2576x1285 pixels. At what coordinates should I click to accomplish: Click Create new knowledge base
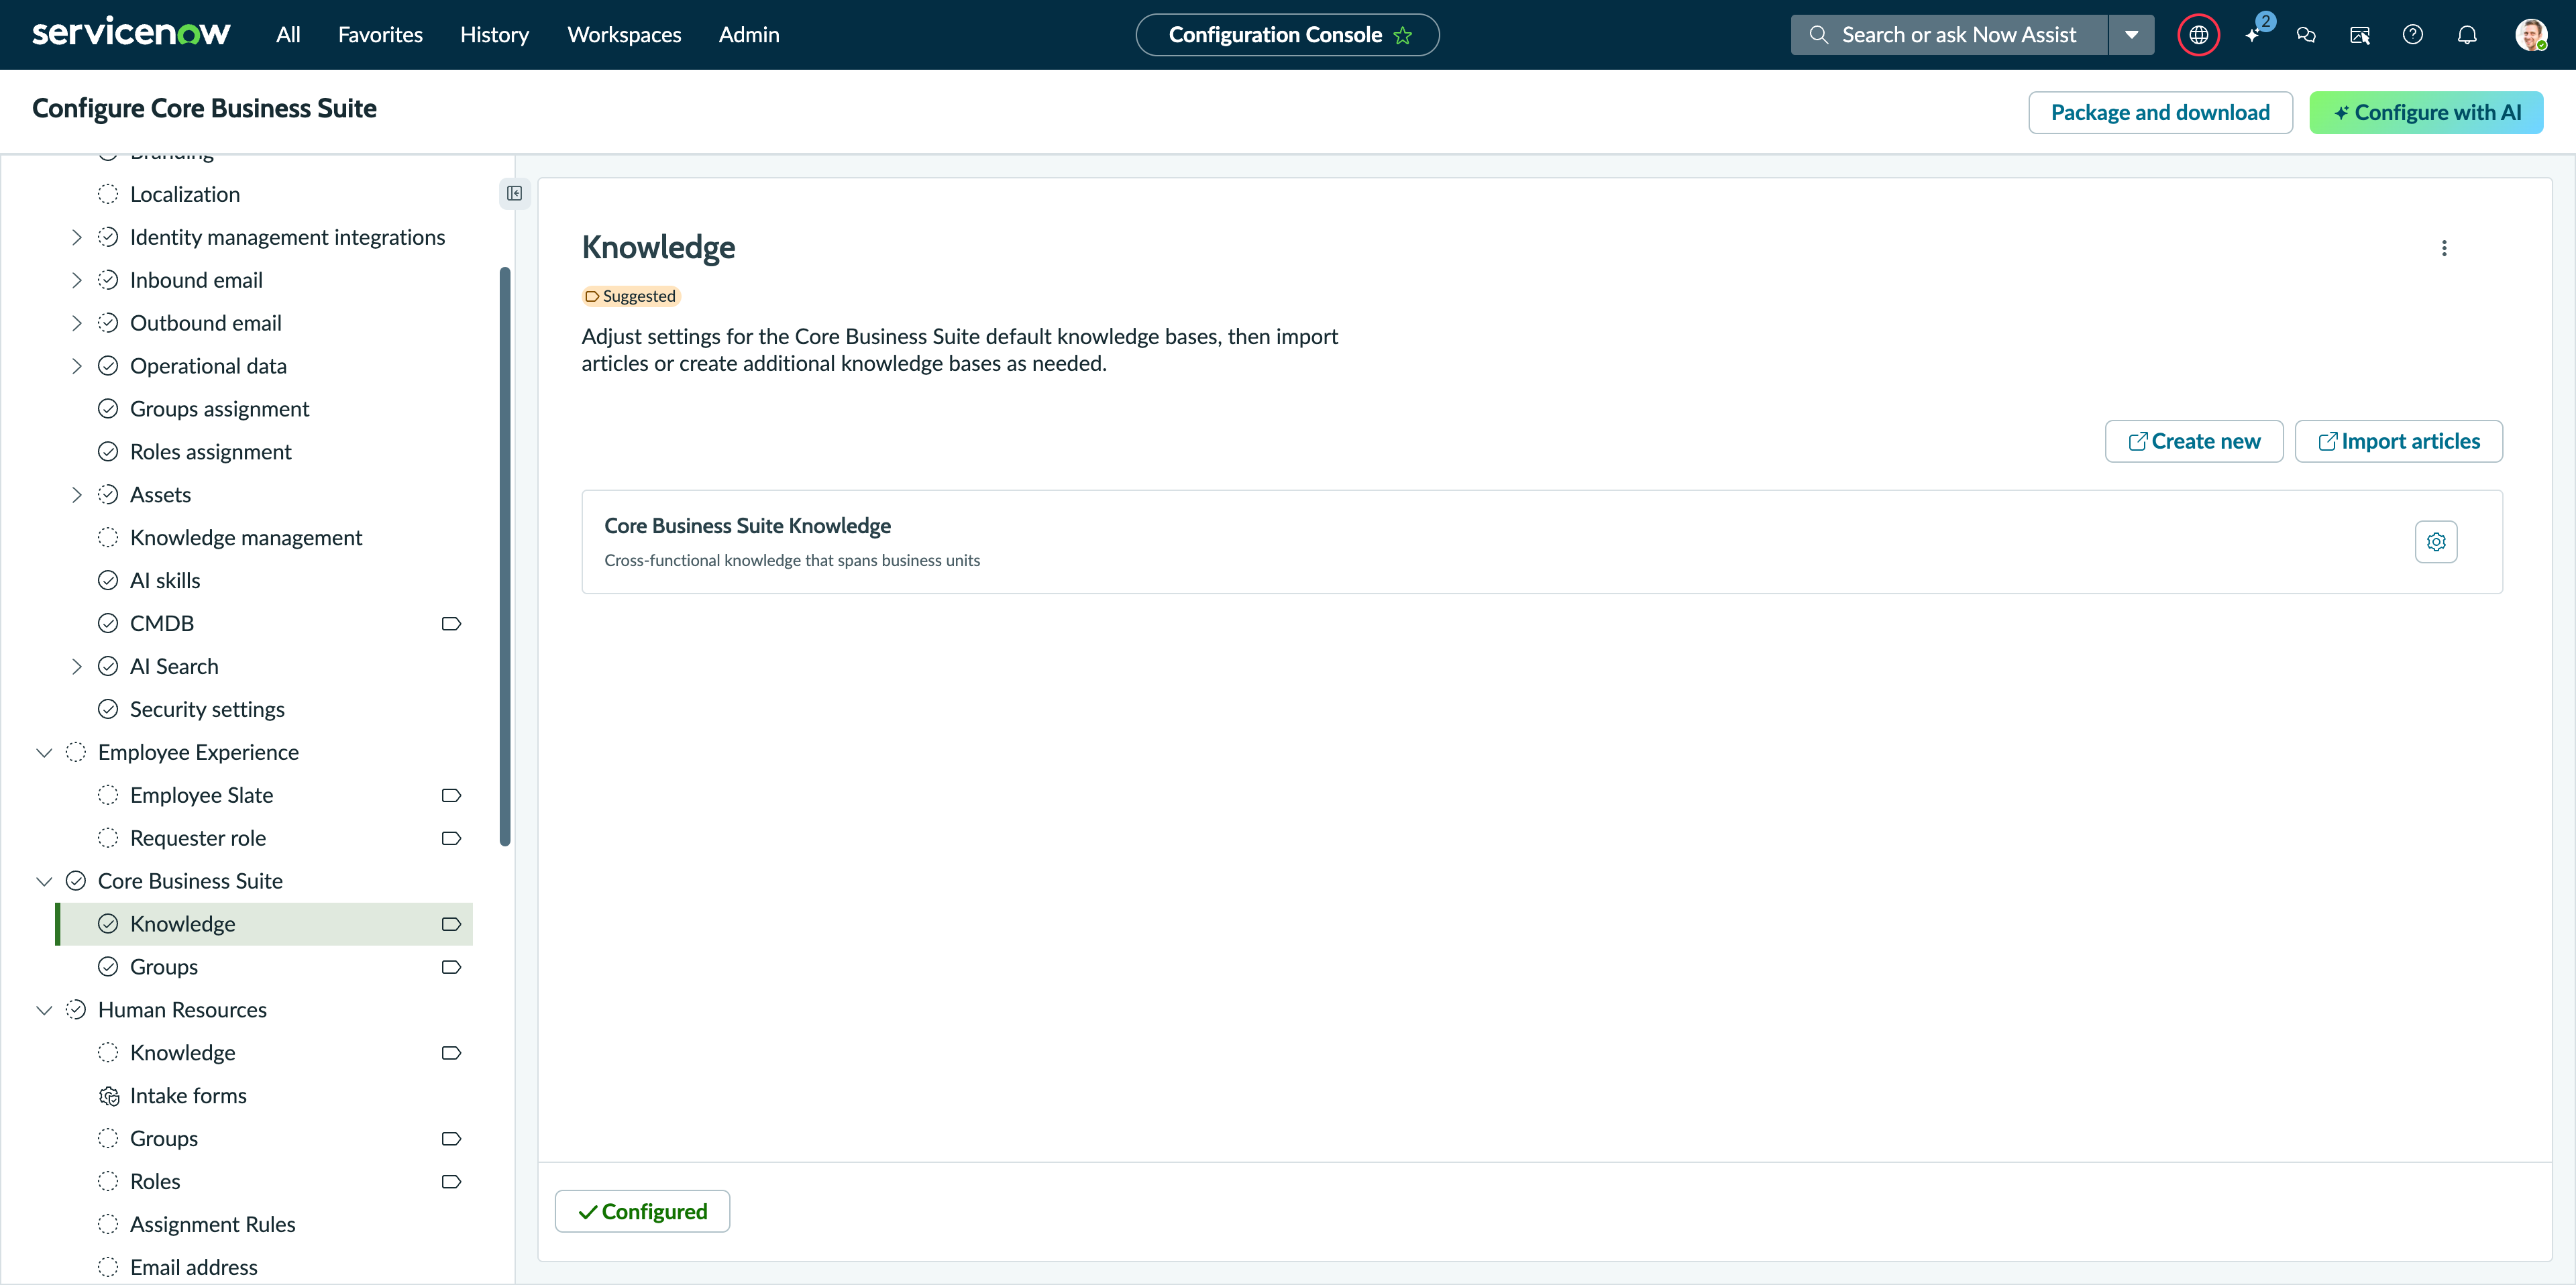point(2194,441)
